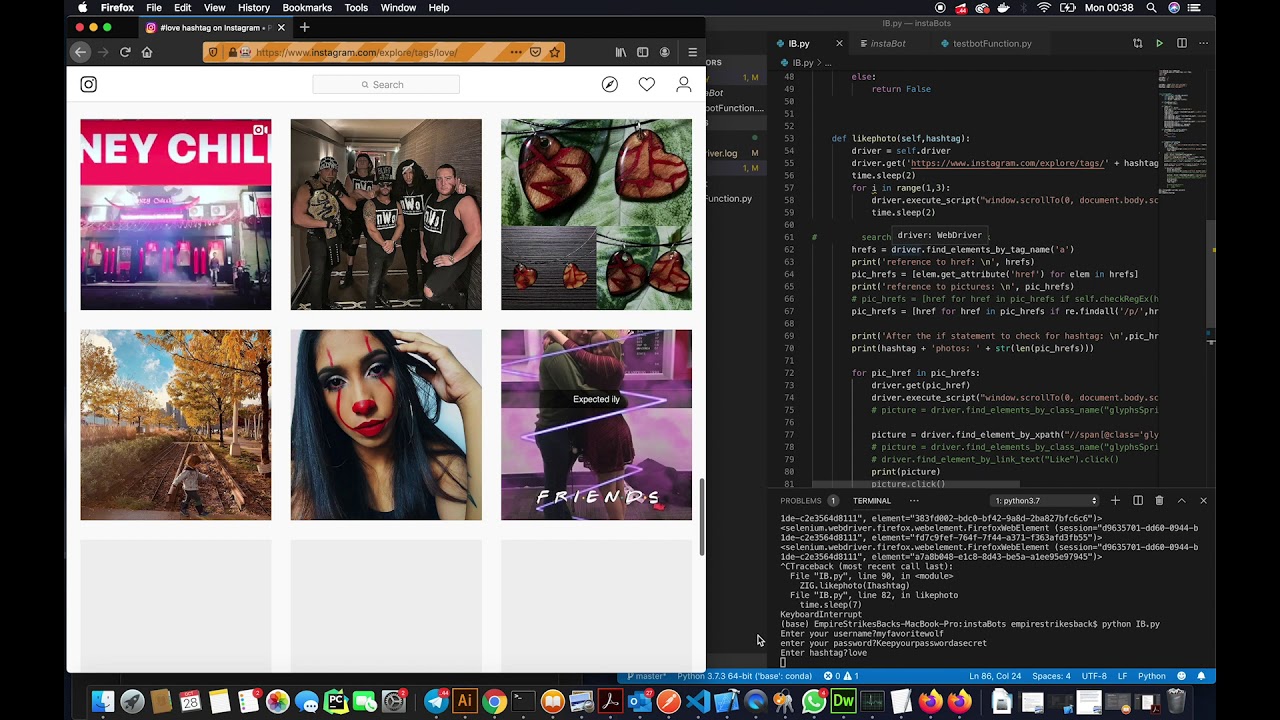Kill terminal with the trash icon
The image size is (1280, 720).
(1159, 500)
